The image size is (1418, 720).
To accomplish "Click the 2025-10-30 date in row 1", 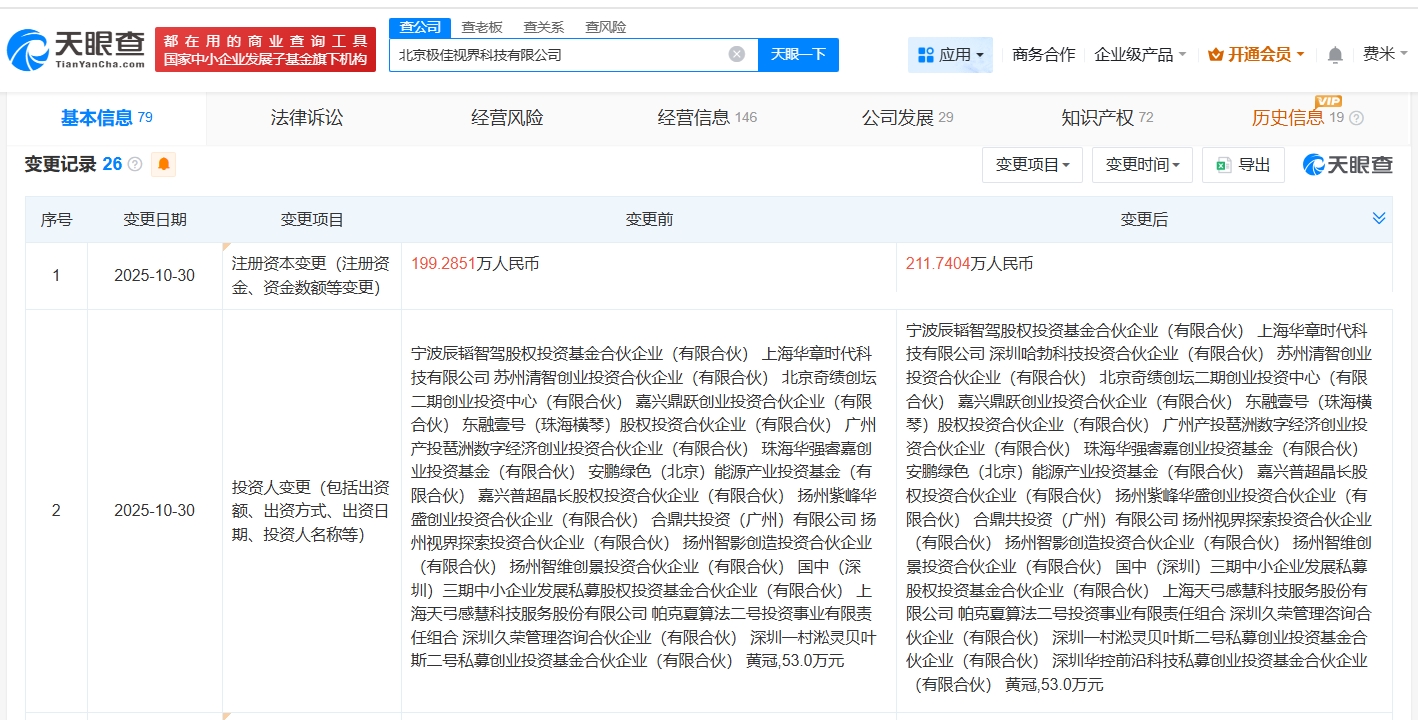I will (155, 276).
